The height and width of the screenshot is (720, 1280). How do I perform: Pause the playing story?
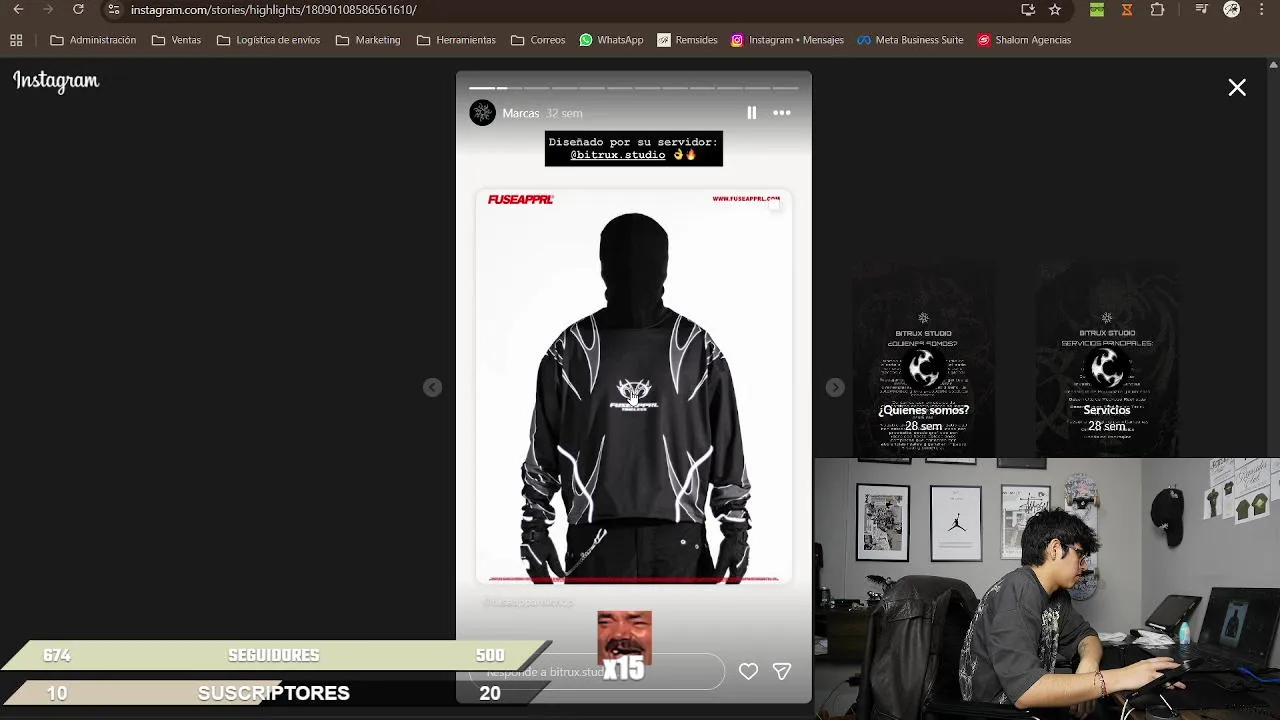tap(752, 113)
